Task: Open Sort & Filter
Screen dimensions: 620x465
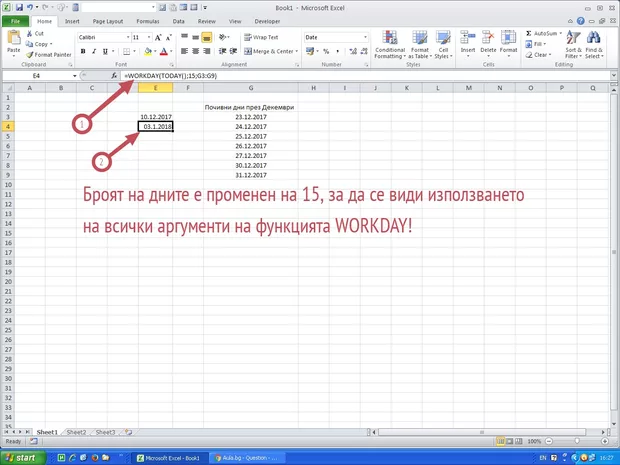Action: tap(573, 45)
